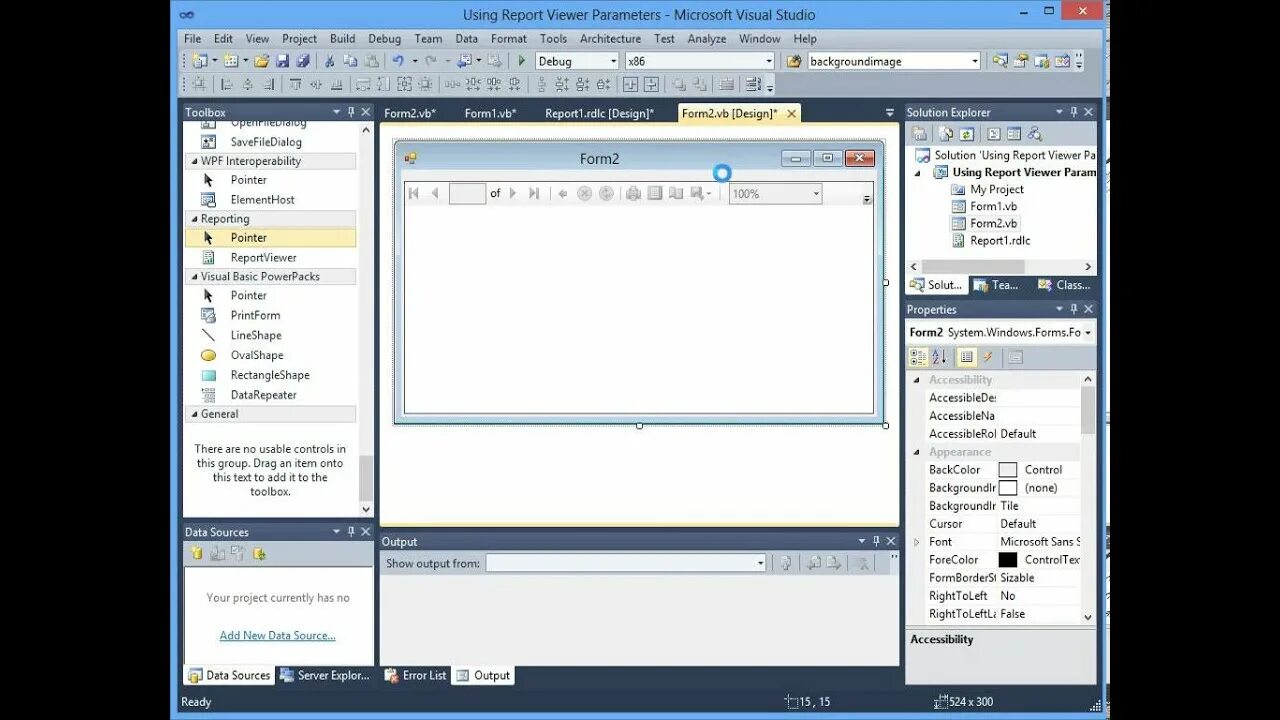This screenshot has height=720, width=1280.
Task: Click View Class Diagram icon in Solution Explorer
Action: pos(1034,134)
